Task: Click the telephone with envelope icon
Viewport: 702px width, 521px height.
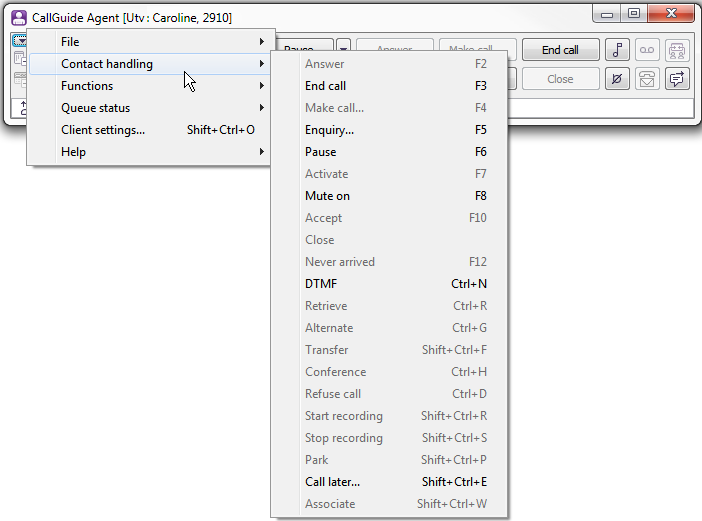Action: click(x=647, y=79)
